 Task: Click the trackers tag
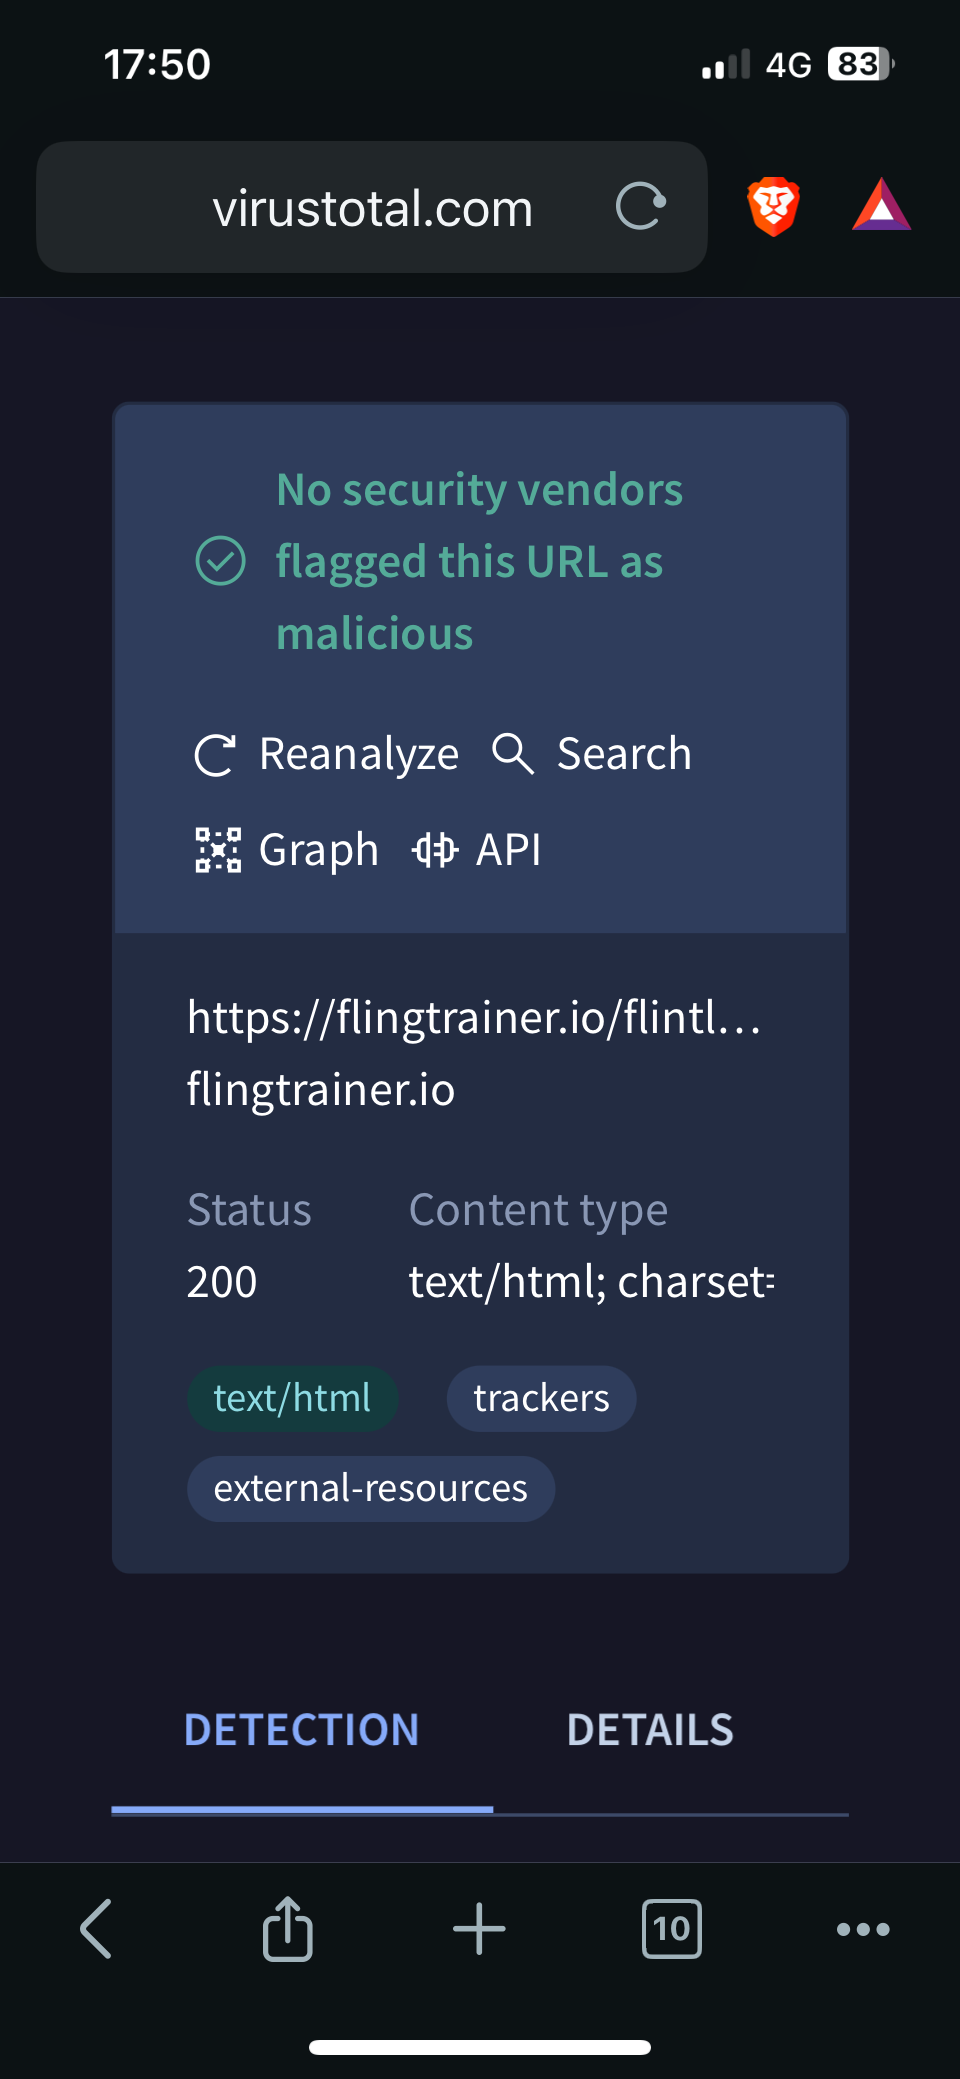tap(541, 1398)
